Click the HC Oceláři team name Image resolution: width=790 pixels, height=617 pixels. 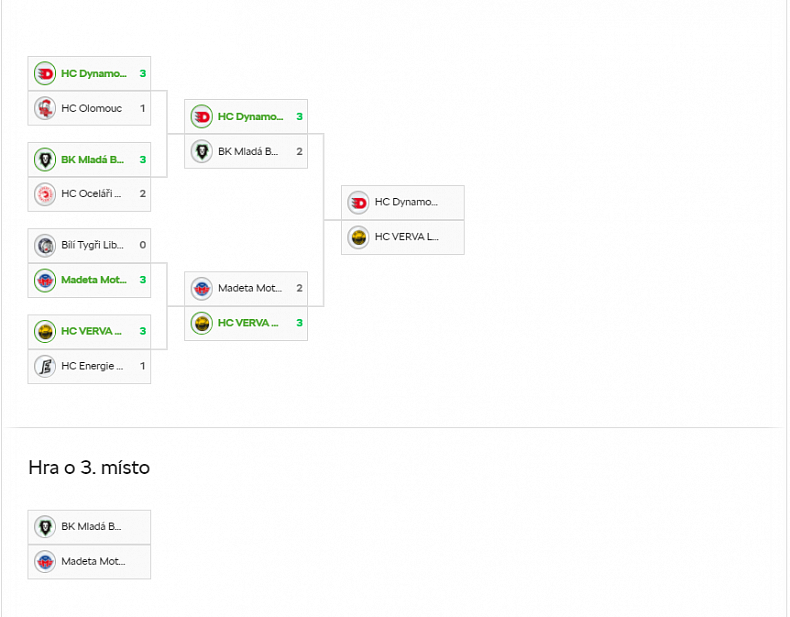tap(91, 194)
